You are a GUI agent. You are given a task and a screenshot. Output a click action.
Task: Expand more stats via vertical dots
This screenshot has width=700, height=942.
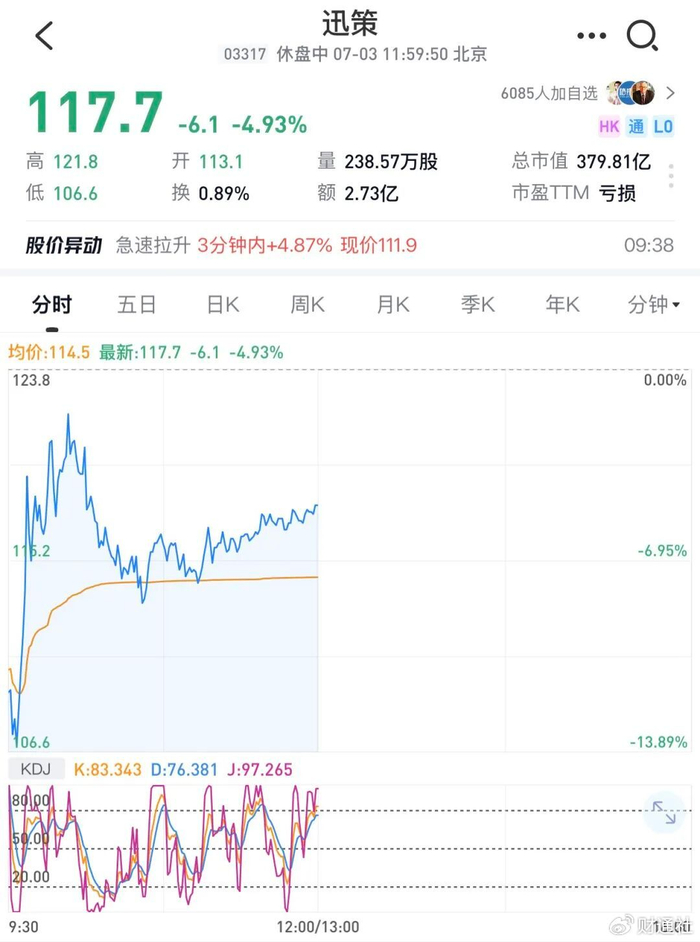point(671,176)
